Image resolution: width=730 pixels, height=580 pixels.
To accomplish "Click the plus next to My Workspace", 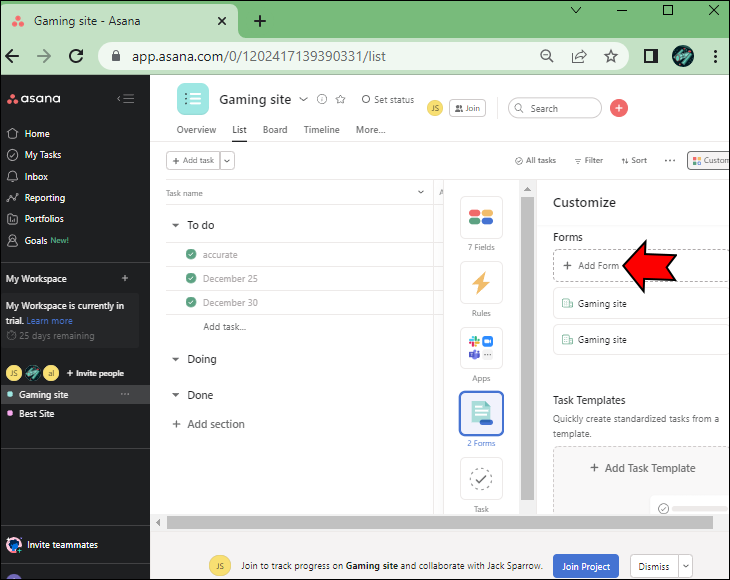I will coord(125,278).
